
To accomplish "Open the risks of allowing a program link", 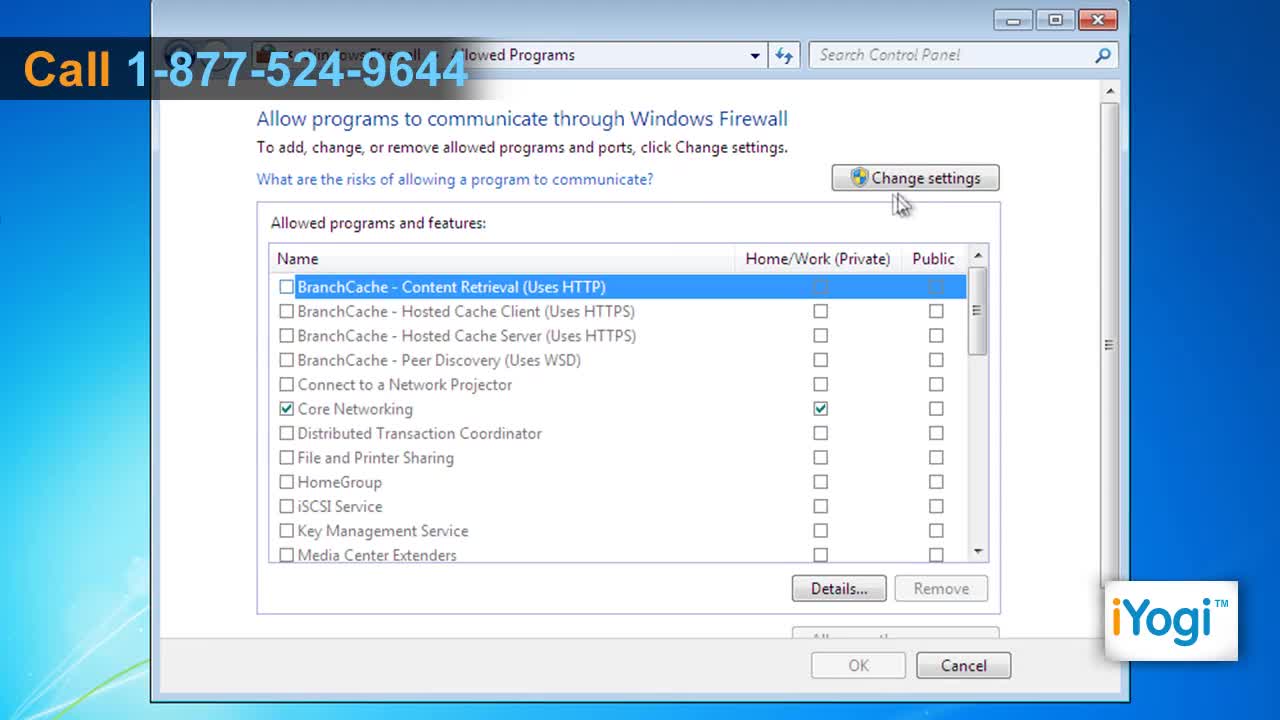I will click(x=454, y=179).
